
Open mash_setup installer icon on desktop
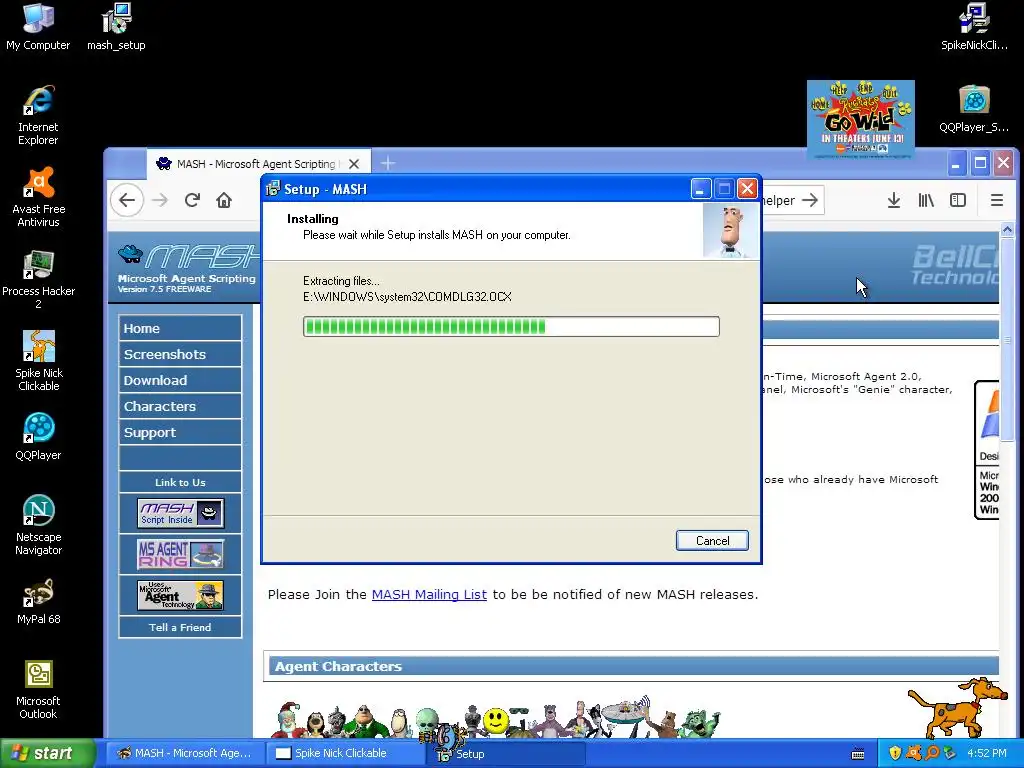click(116, 27)
